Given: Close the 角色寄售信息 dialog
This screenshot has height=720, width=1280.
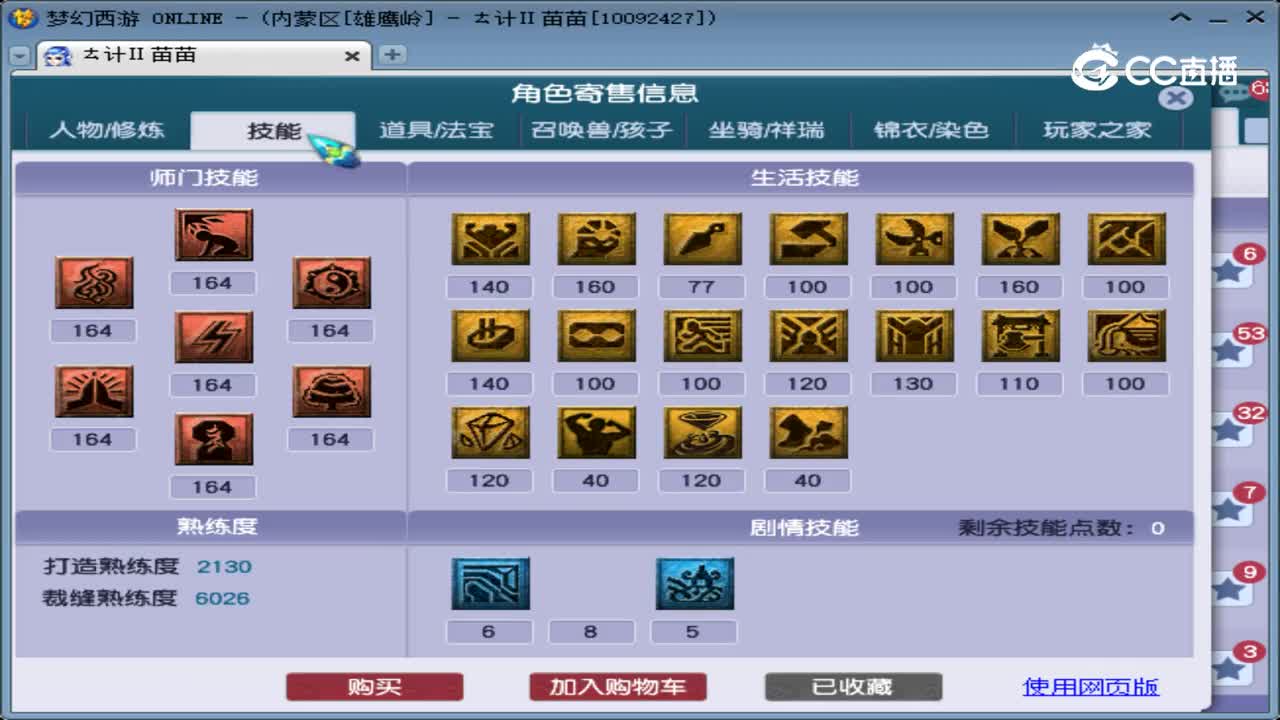Looking at the screenshot, I should tap(1176, 97).
